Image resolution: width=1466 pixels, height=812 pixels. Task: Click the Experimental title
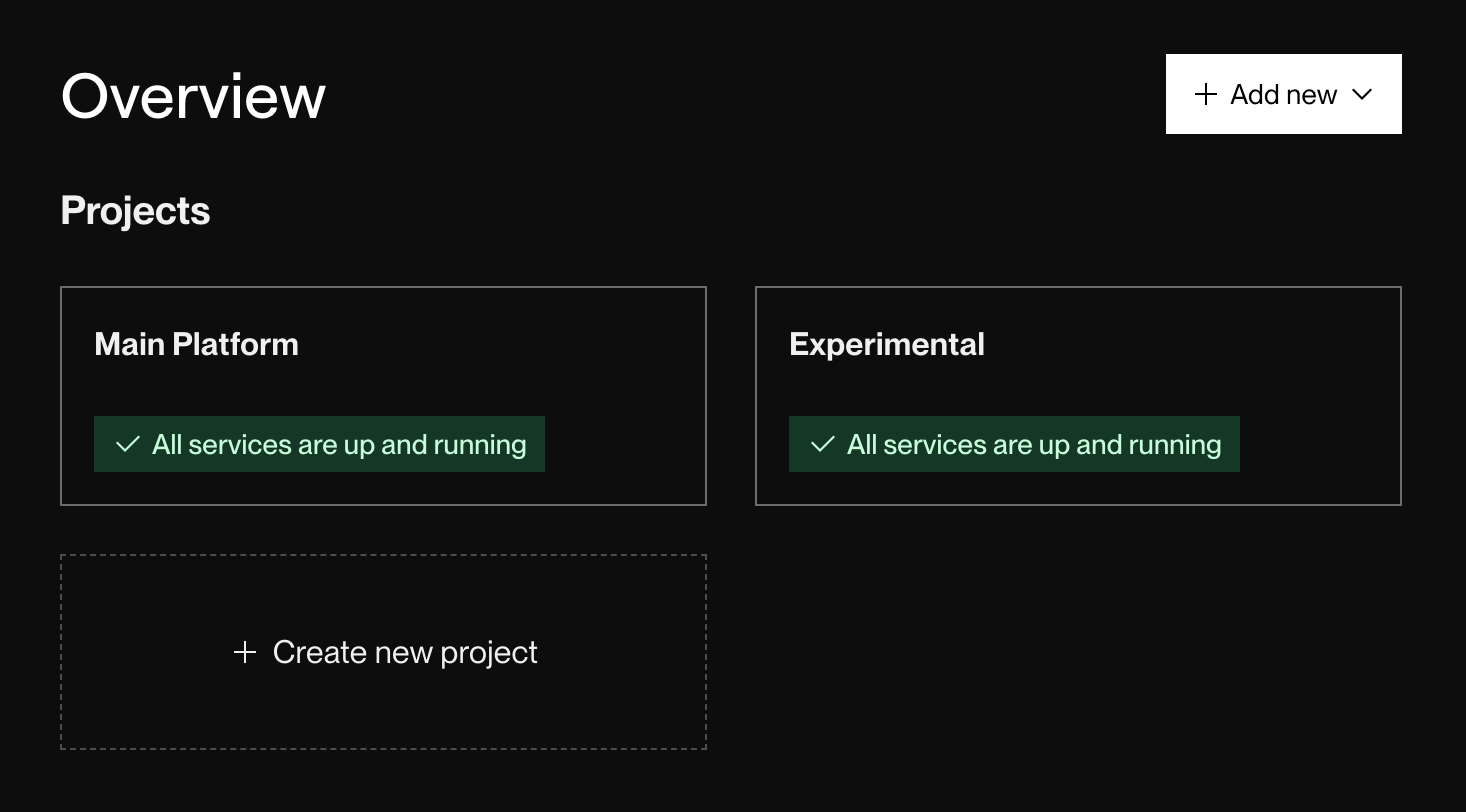[886, 344]
